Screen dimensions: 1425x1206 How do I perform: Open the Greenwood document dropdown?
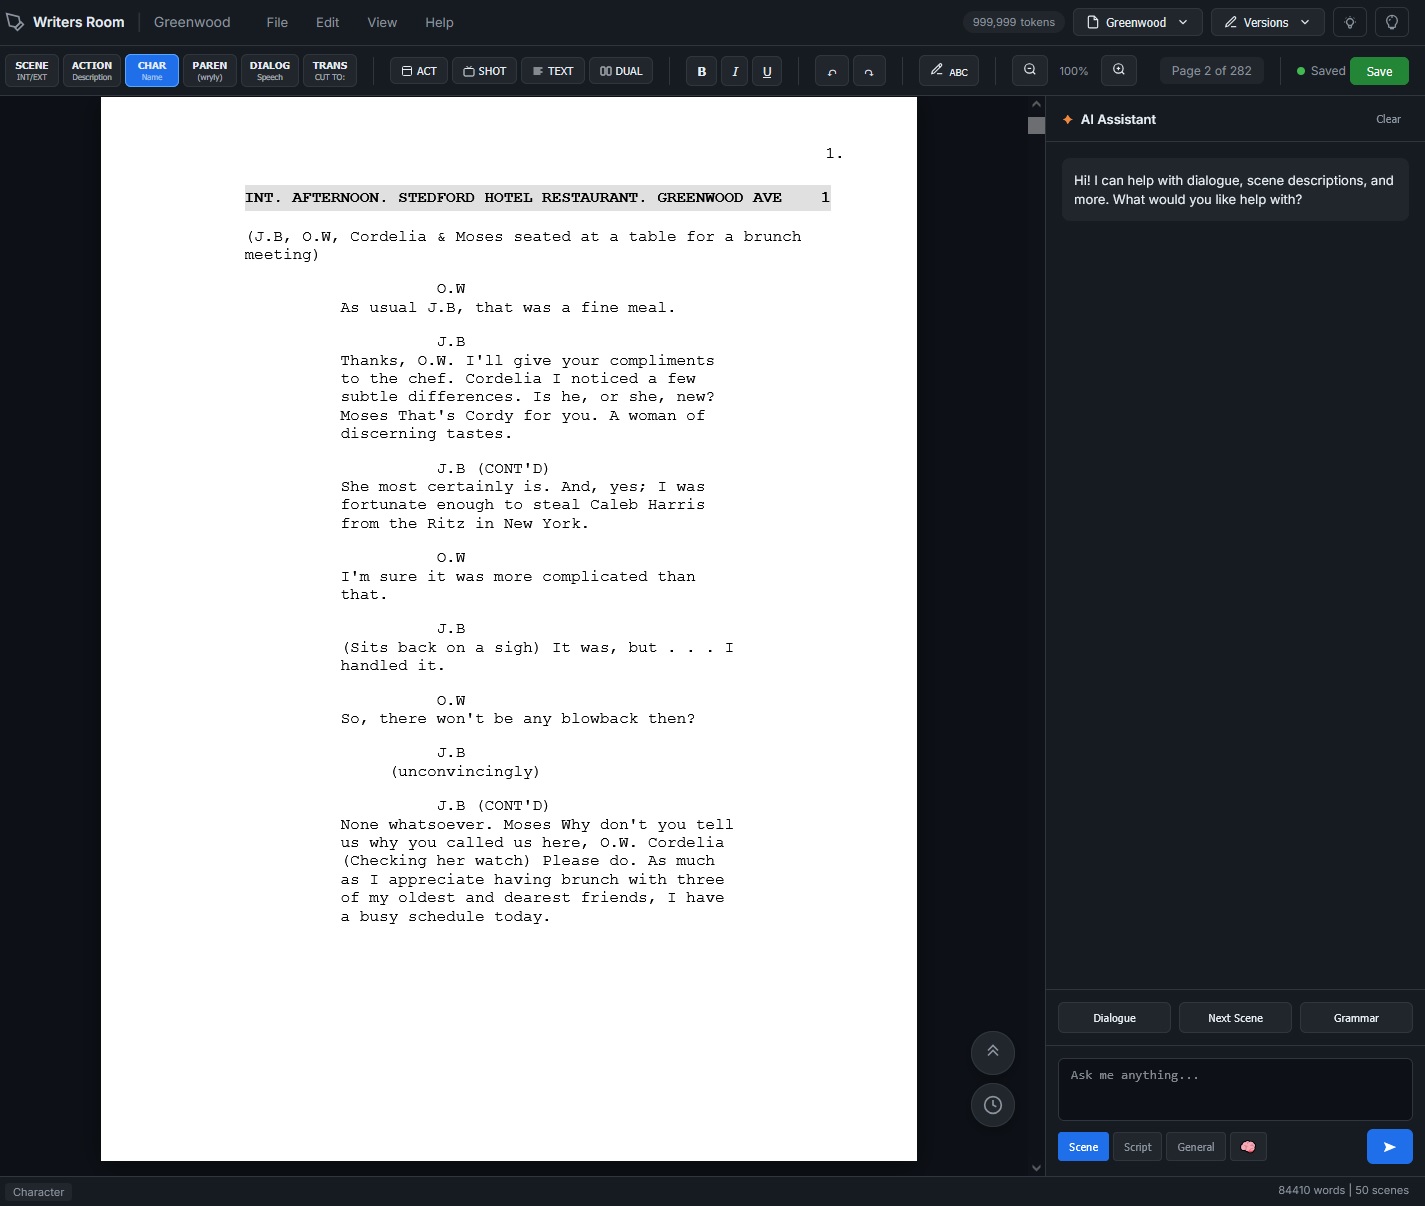pos(1137,22)
